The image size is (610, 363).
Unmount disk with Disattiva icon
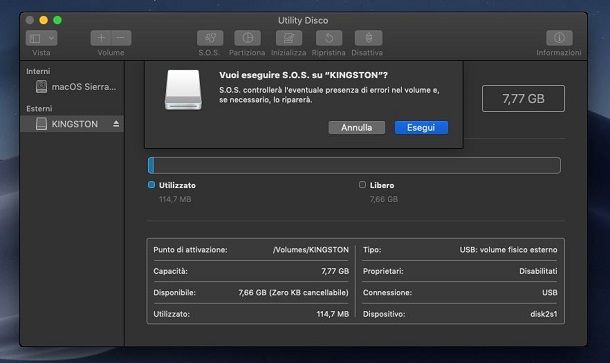coord(368,38)
